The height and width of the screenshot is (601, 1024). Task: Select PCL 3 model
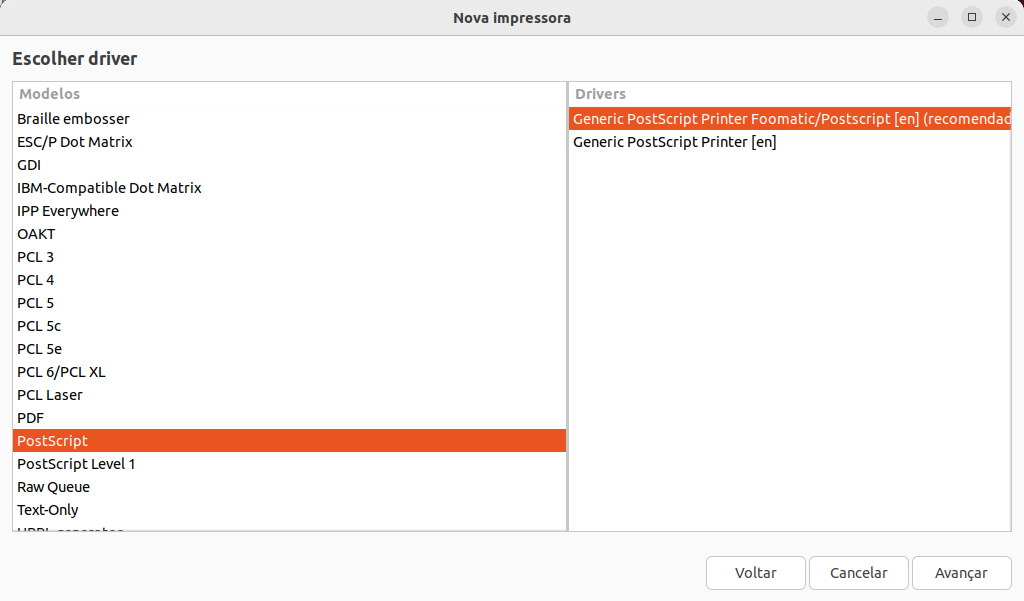click(x=35, y=257)
